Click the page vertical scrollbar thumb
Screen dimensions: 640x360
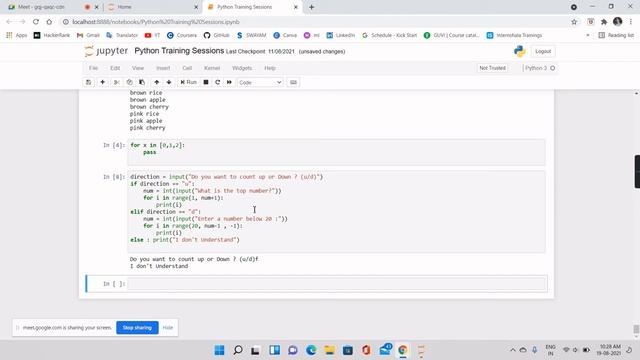tap(636, 329)
